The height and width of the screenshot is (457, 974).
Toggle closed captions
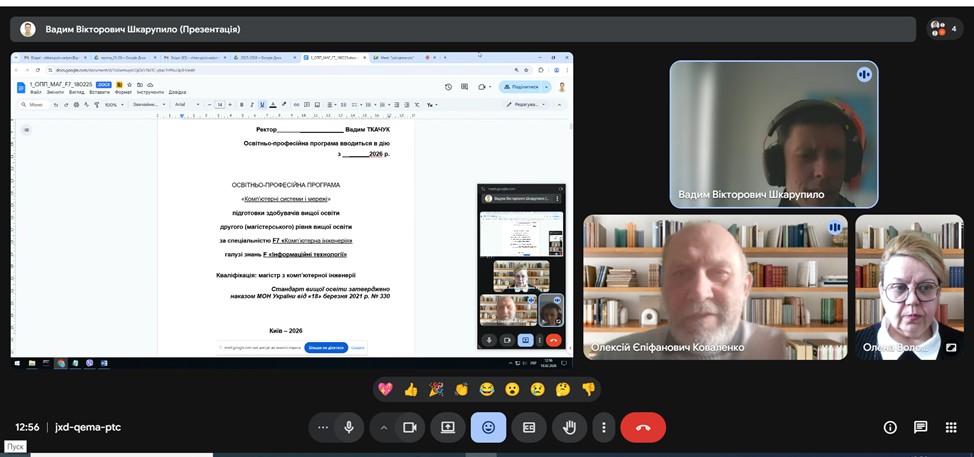(529, 427)
